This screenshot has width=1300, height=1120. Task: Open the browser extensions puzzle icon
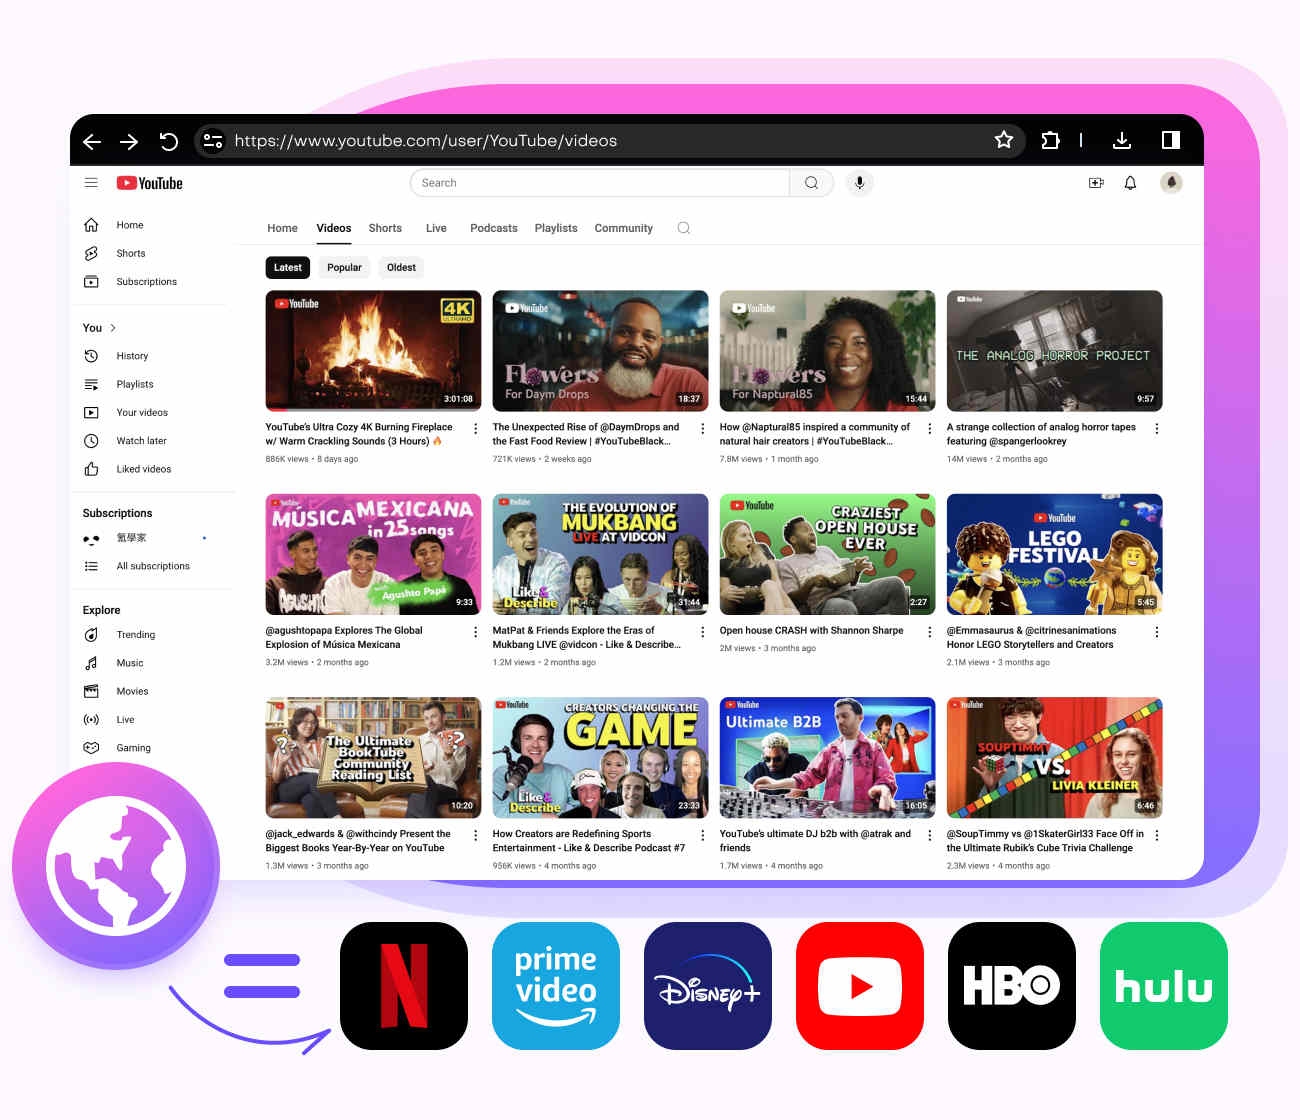(x=1050, y=140)
